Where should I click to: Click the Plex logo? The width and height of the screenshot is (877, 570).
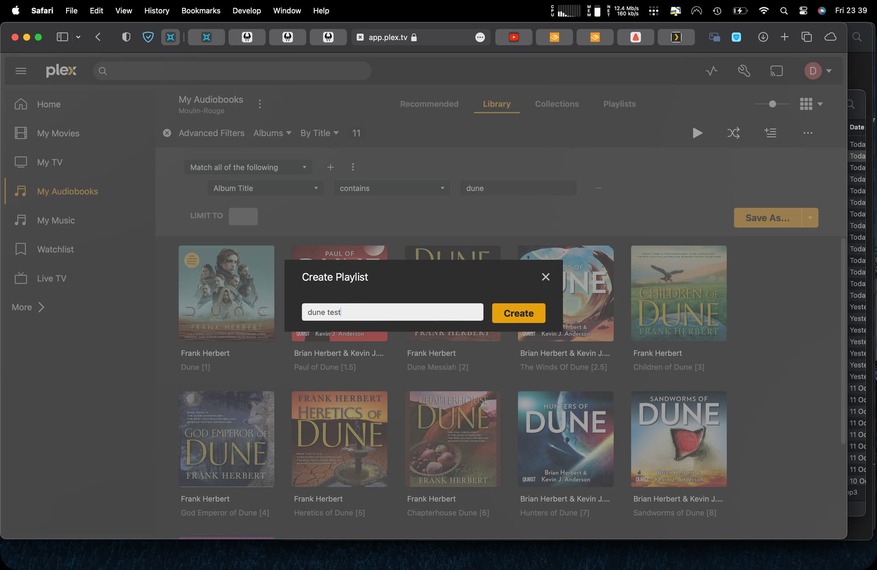pyautogui.click(x=61, y=70)
